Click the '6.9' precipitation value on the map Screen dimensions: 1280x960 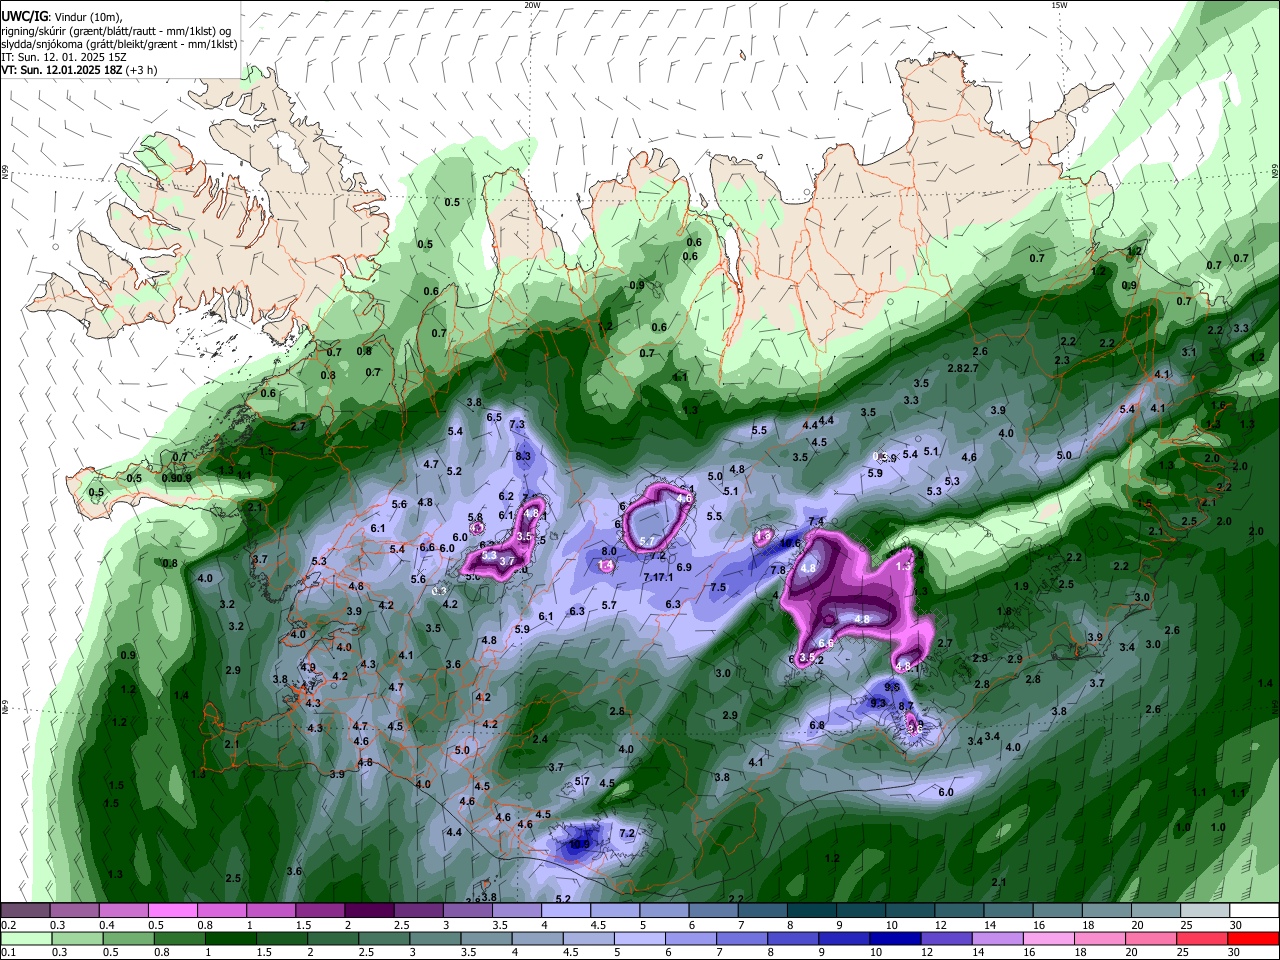tap(684, 567)
